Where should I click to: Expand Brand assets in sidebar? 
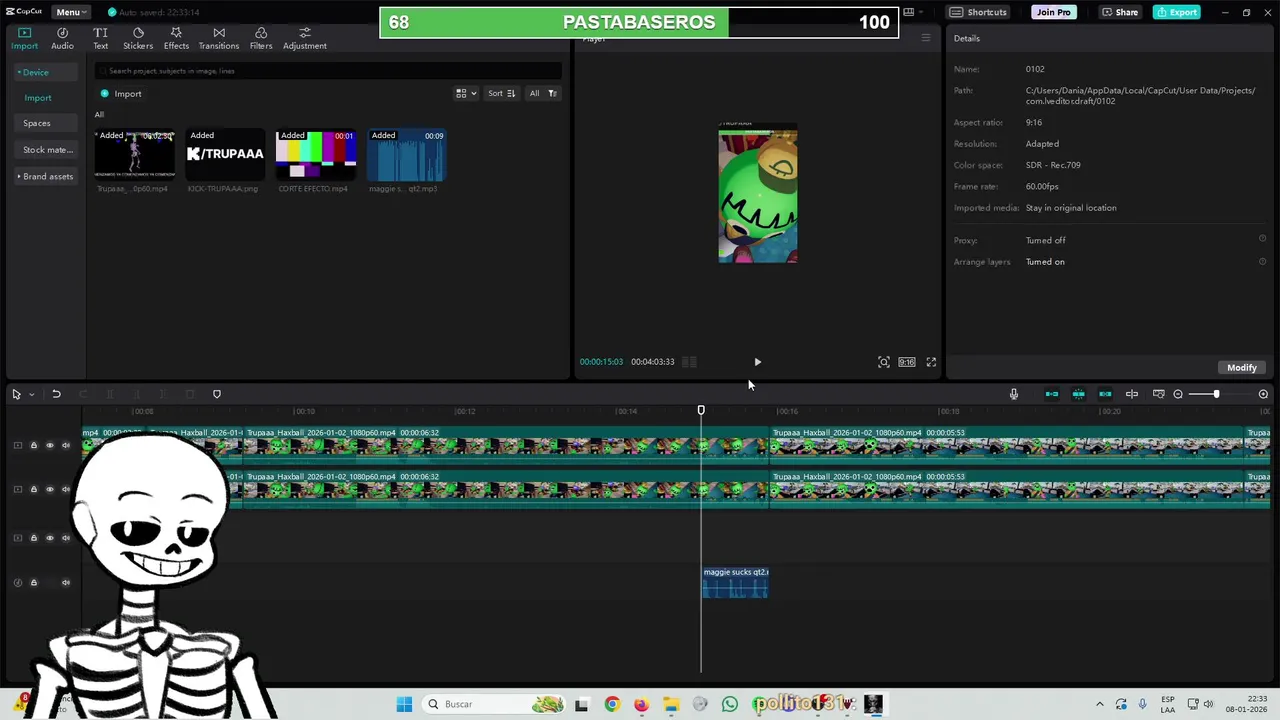45,176
